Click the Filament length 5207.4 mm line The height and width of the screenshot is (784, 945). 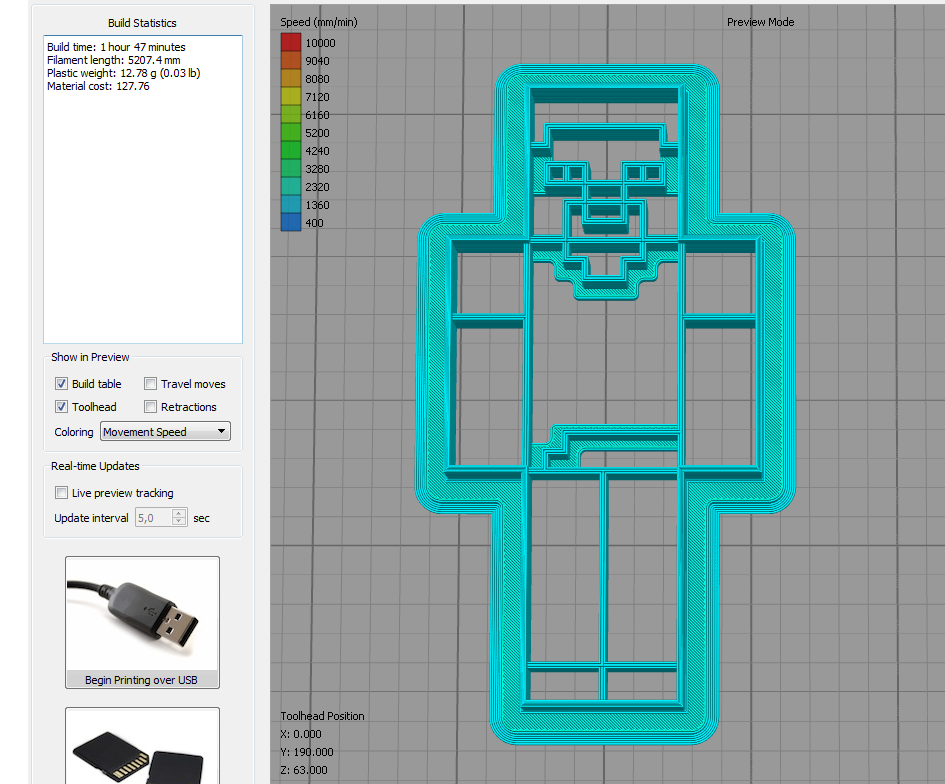pos(114,60)
